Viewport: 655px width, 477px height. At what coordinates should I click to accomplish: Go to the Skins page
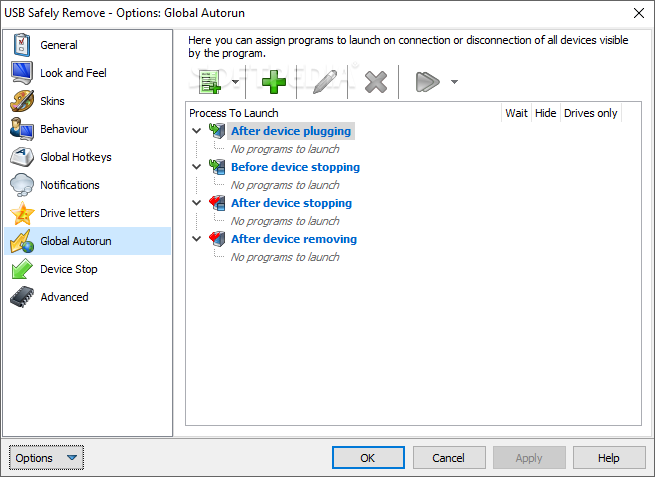pyautogui.click(x=88, y=101)
